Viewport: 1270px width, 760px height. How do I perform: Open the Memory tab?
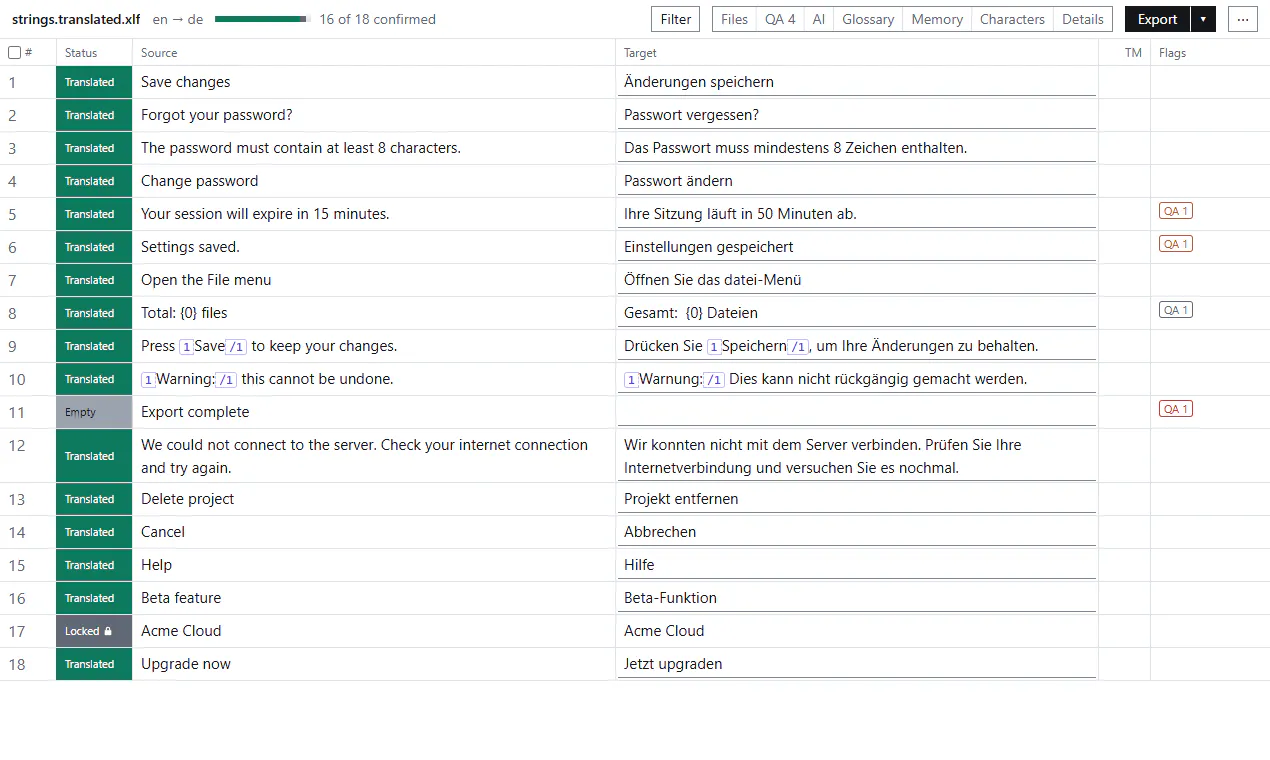pos(937,19)
